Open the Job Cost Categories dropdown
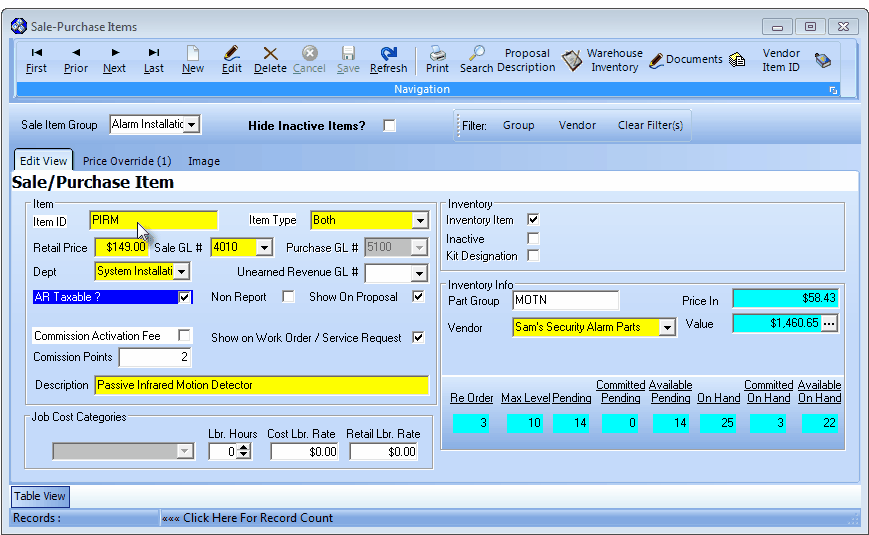 click(185, 451)
